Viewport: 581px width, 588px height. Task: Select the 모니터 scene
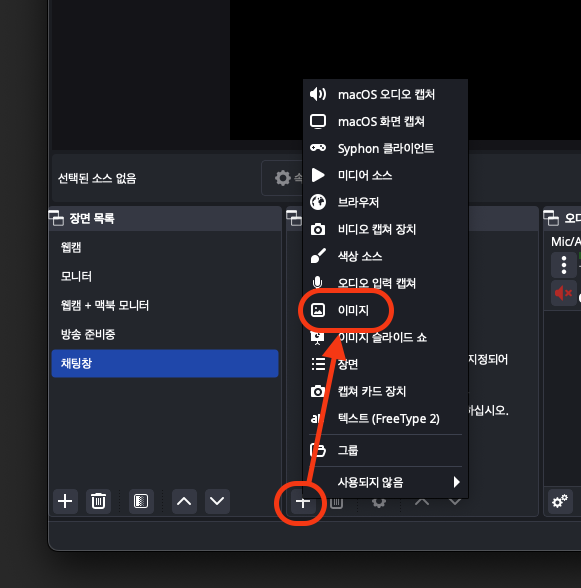165,276
